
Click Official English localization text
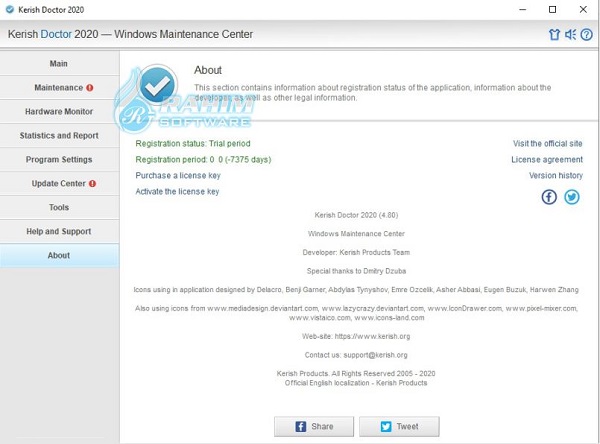(x=356, y=383)
